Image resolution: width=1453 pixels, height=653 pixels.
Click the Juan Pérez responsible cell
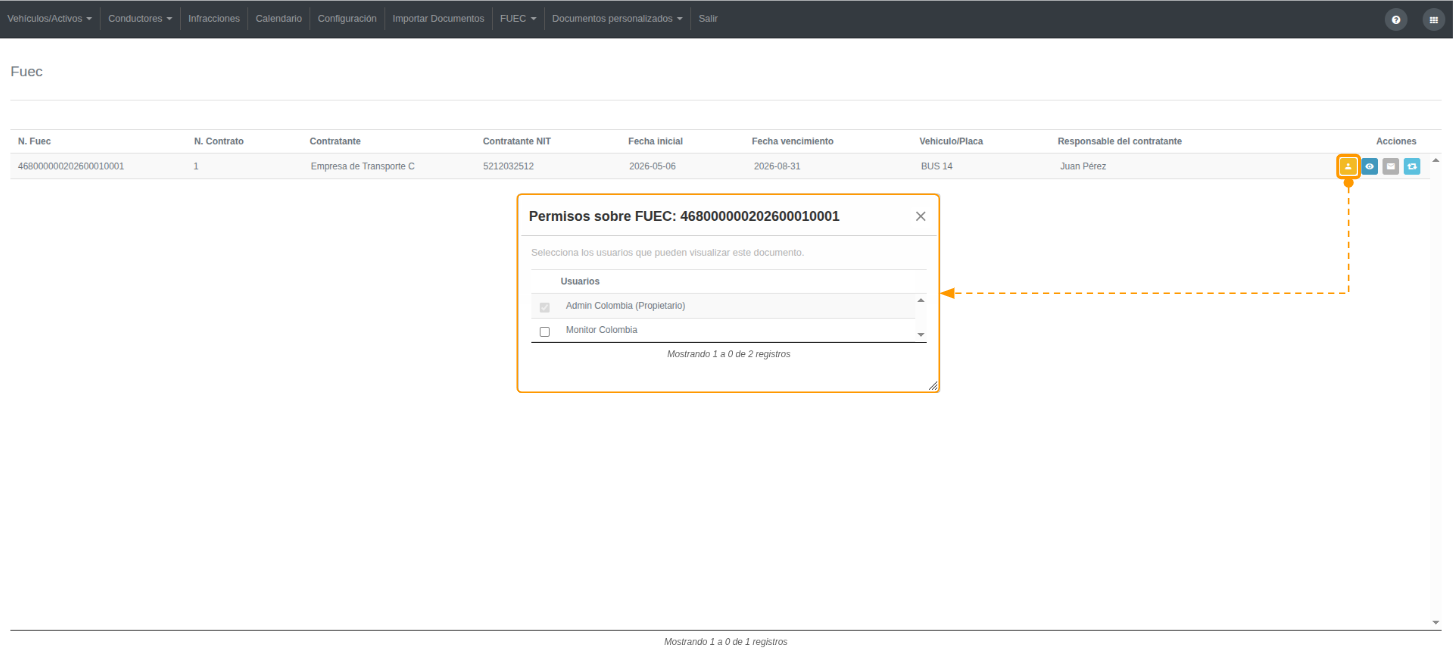[x=1083, y=166]
